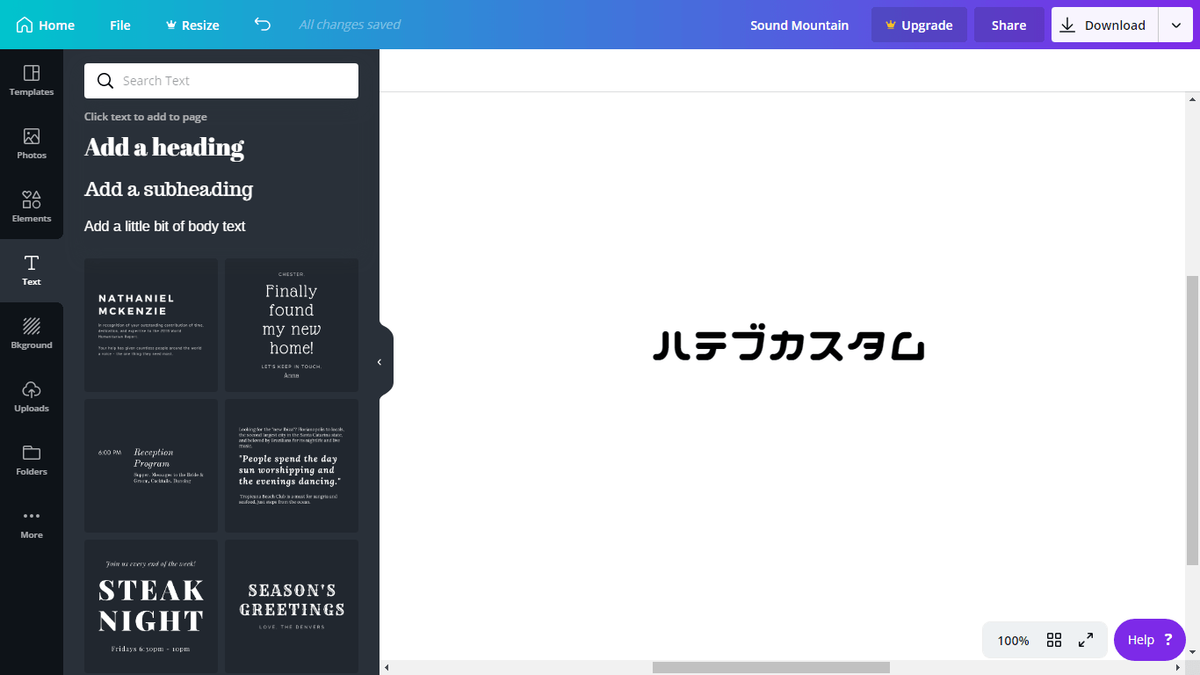Select the People spend the day quote template
The width and height of the screenshot is (1200, 675).
291,466
